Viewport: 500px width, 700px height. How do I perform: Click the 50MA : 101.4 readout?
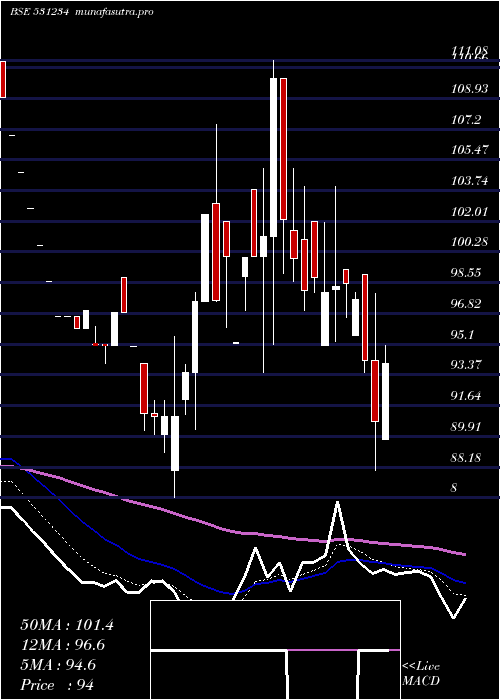coord(67,625)
